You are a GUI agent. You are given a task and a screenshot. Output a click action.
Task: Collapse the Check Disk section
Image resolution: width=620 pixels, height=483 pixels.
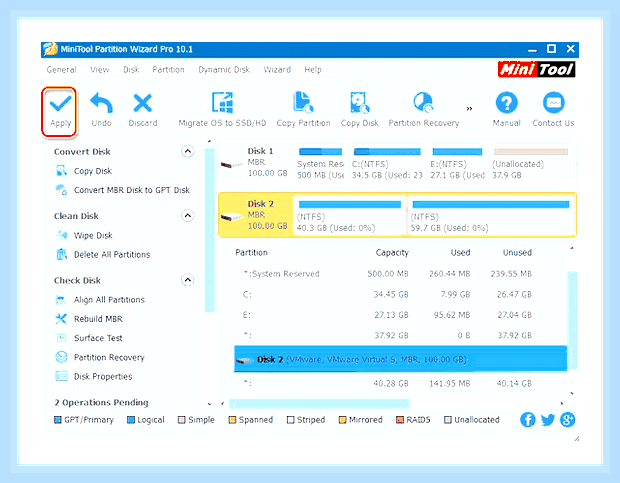(187, 280)
